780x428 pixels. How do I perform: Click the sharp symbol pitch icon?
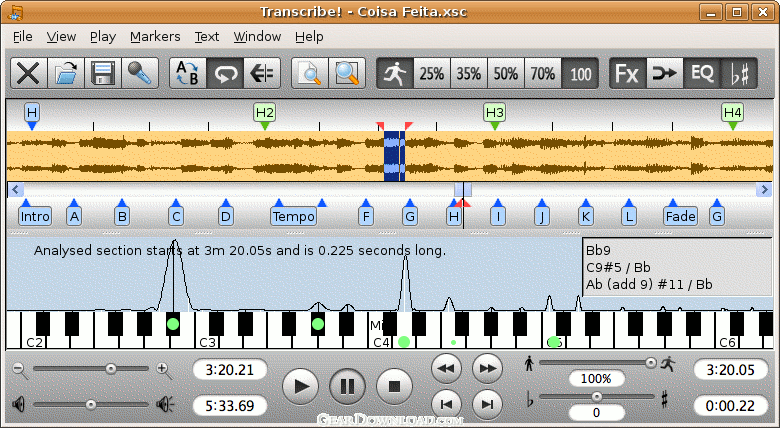(x=664, y=400)
